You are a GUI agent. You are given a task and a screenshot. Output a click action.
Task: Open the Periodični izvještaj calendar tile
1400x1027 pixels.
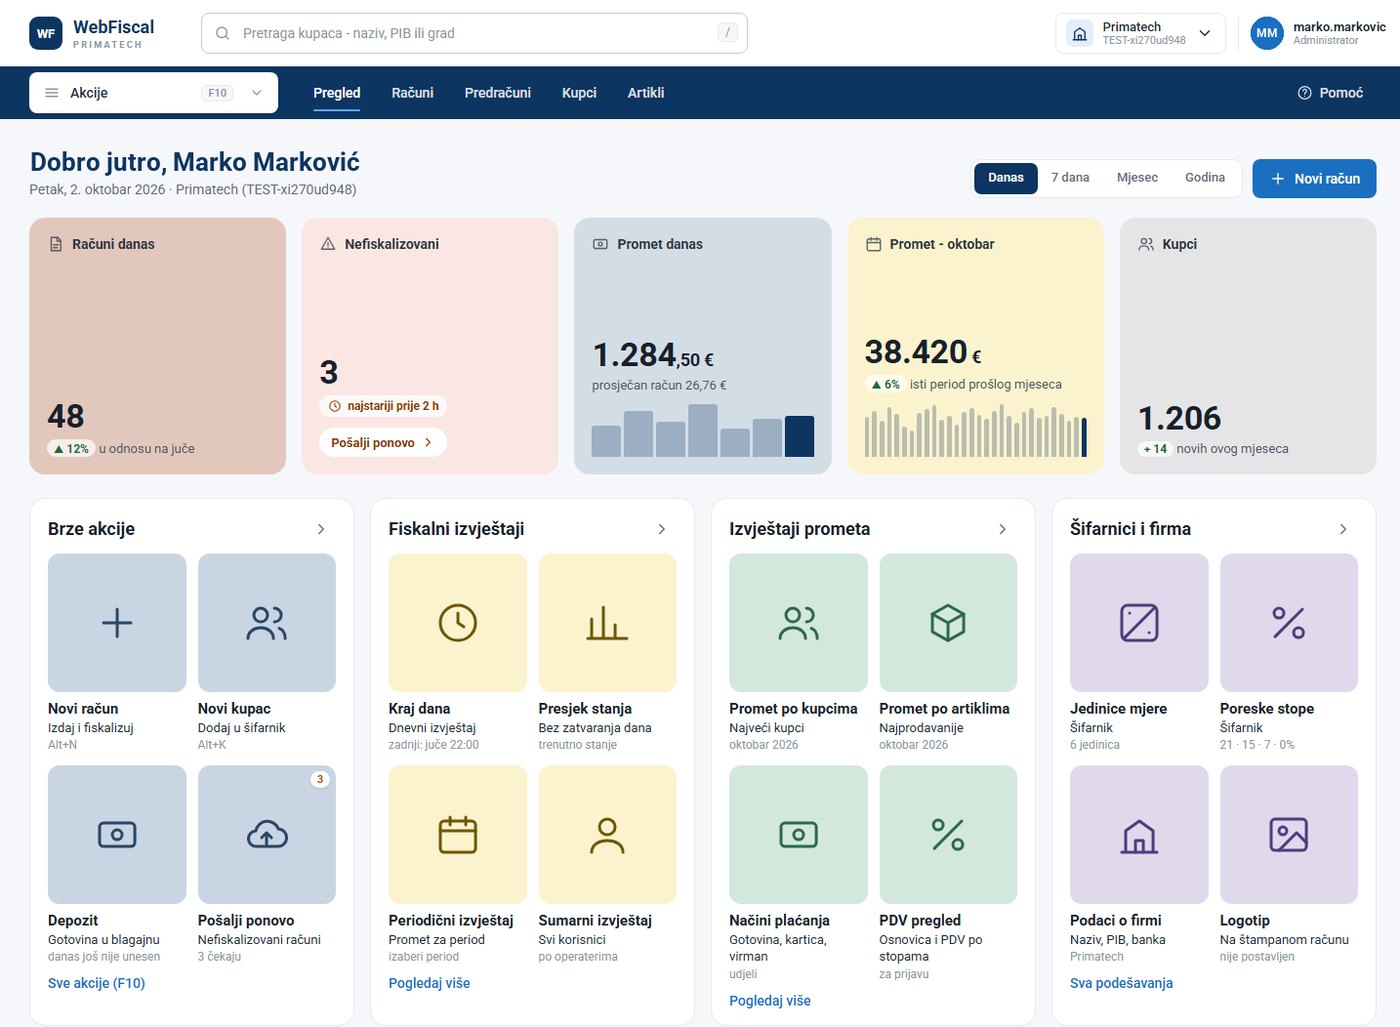(x=458, y=835)
